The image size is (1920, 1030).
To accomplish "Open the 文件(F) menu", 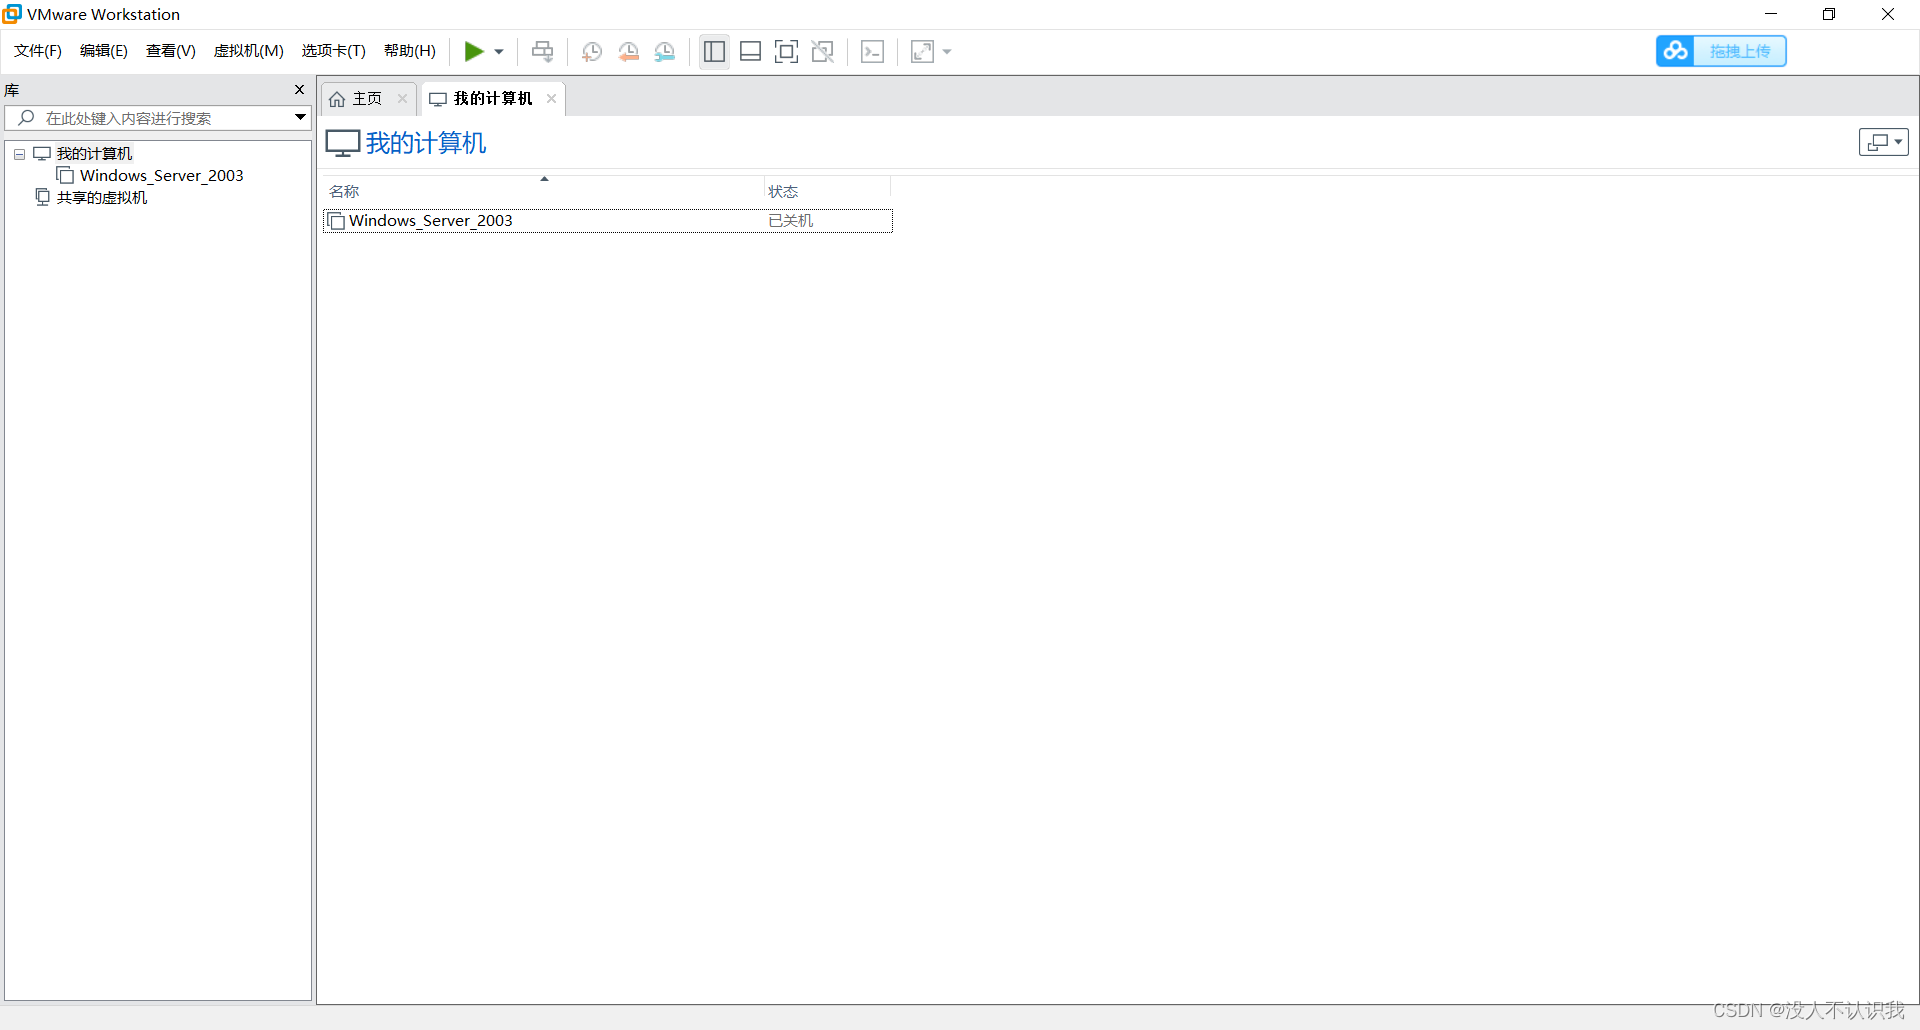I will click(38, 51).
